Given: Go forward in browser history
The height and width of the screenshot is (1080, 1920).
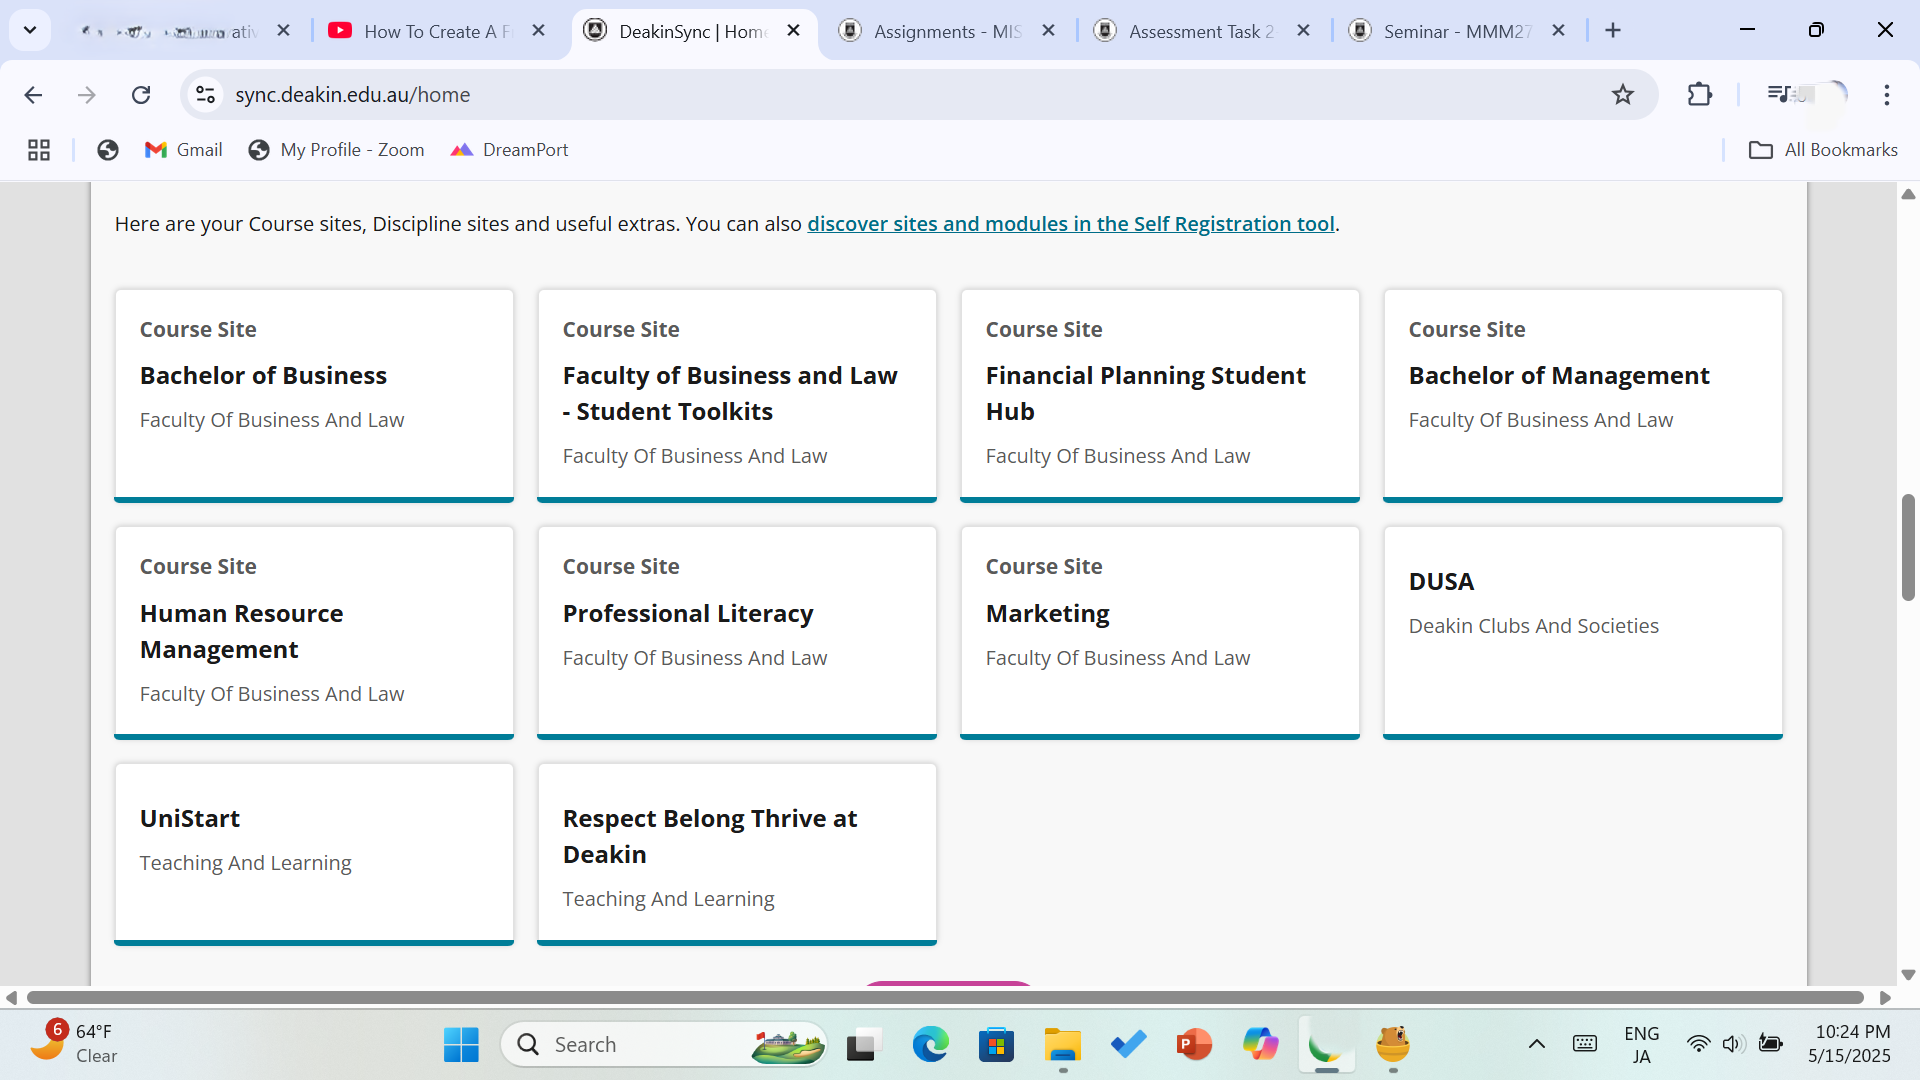Looking at the screenshot, I should [87, 95].
